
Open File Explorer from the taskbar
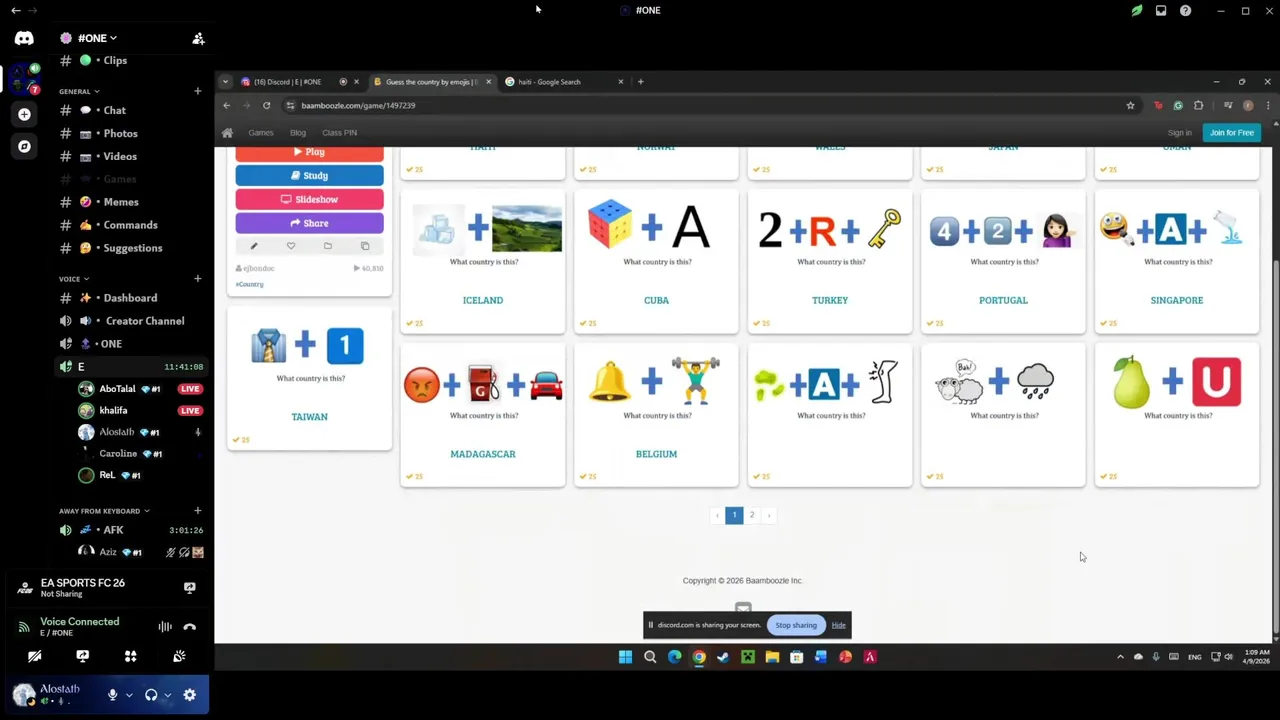coord(772,657)
